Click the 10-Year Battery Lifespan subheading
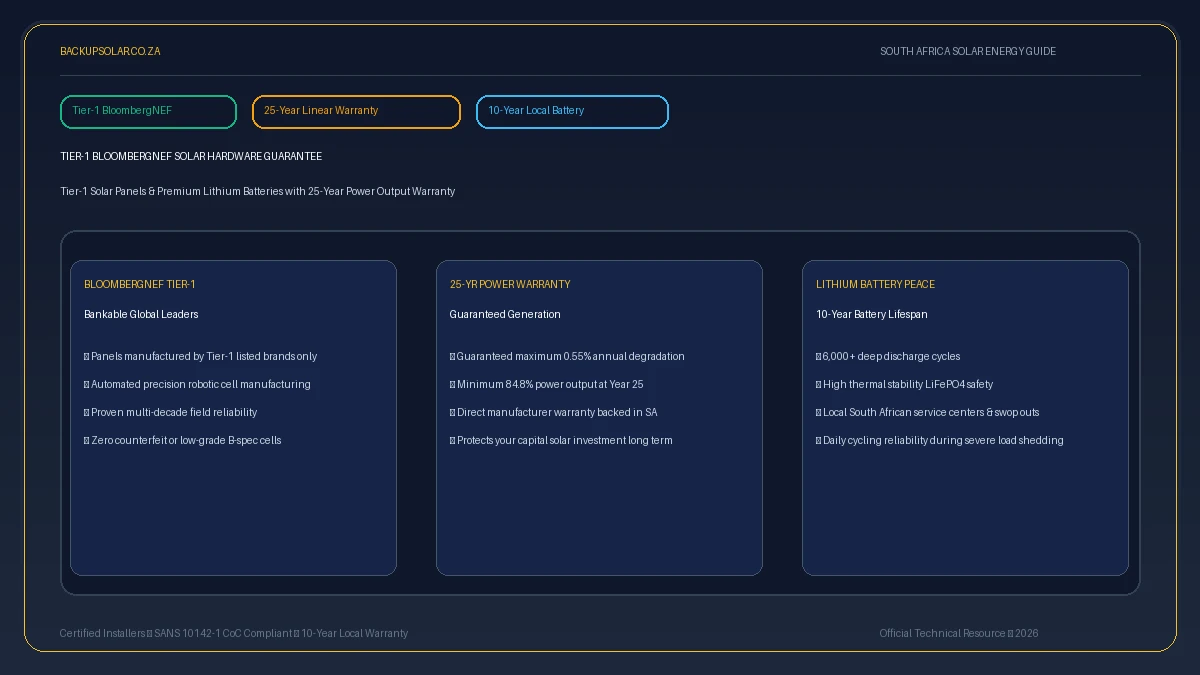Image resolution: width=1200 pixels, height=675 pixels. click(x=872, y=314)
